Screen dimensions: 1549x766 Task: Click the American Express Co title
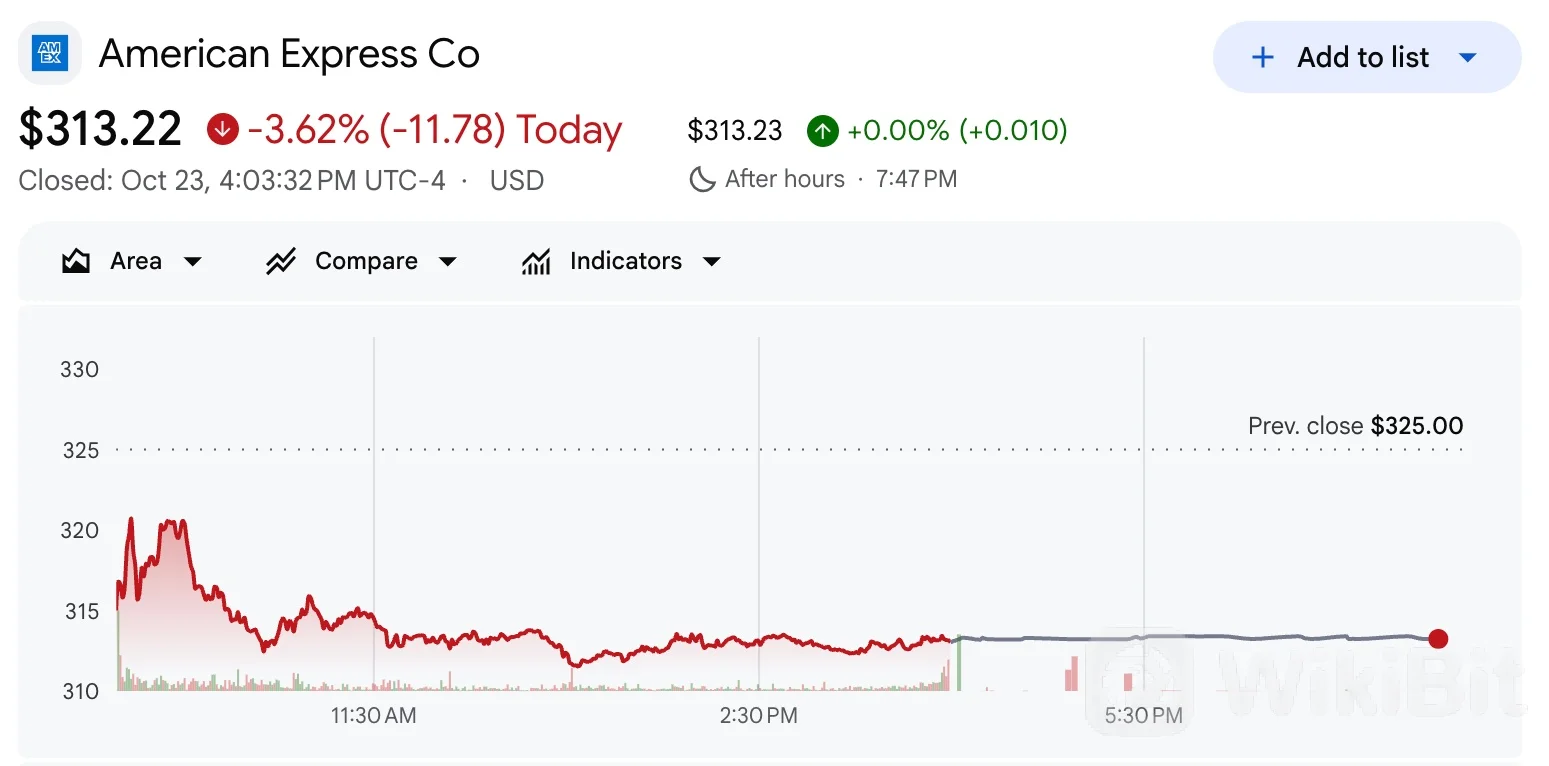click(289, 54)
